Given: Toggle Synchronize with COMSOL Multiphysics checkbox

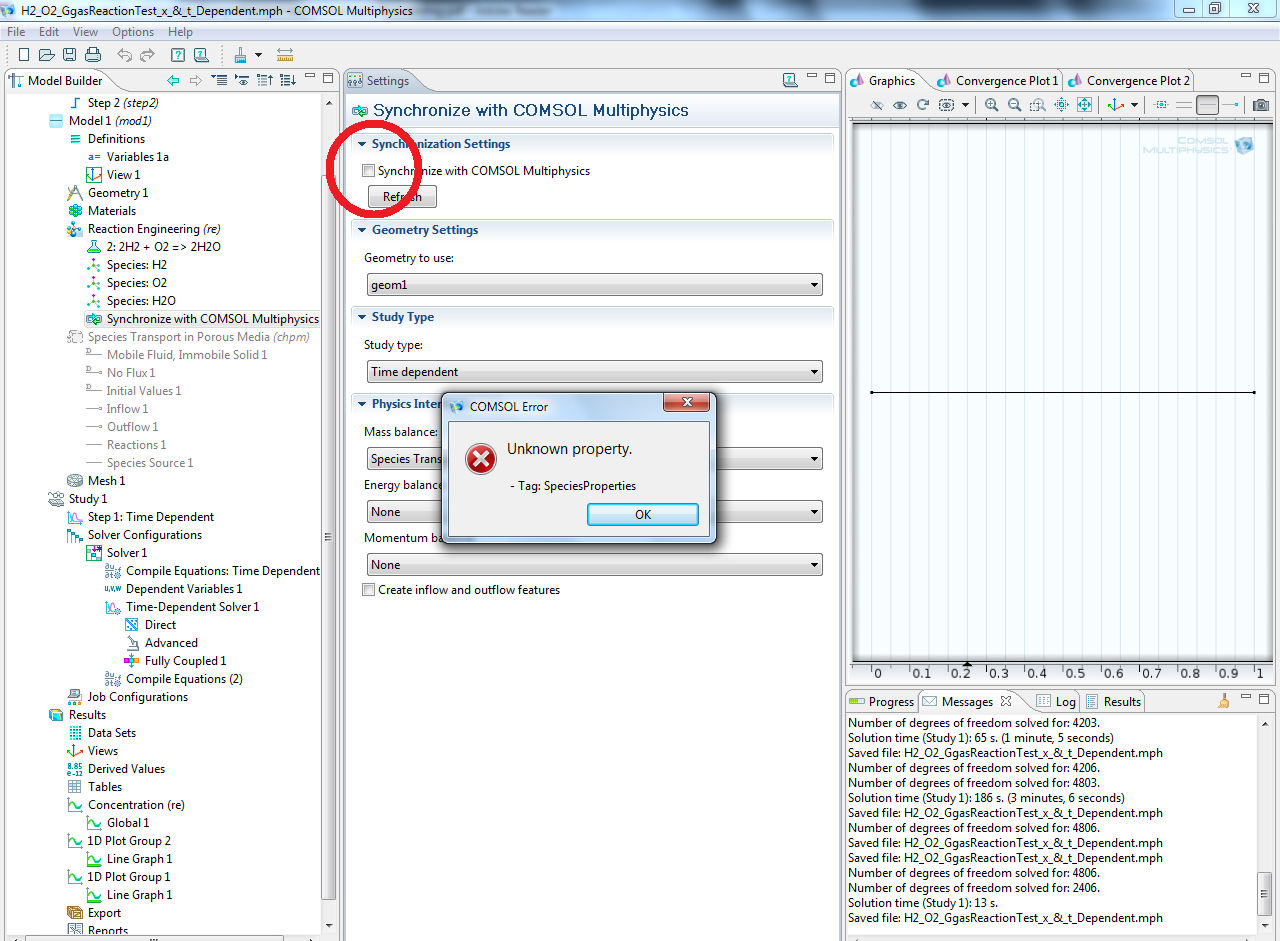Looking at the screenshot, I should pos(369,171).
